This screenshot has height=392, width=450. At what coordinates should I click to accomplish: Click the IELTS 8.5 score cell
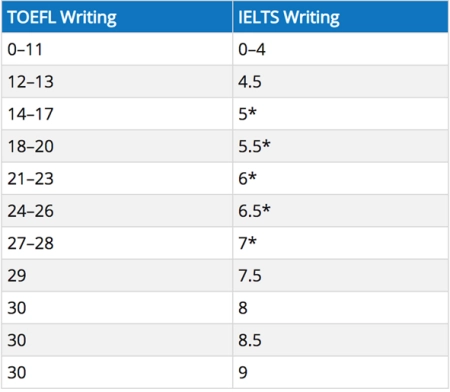coord(340,340)
